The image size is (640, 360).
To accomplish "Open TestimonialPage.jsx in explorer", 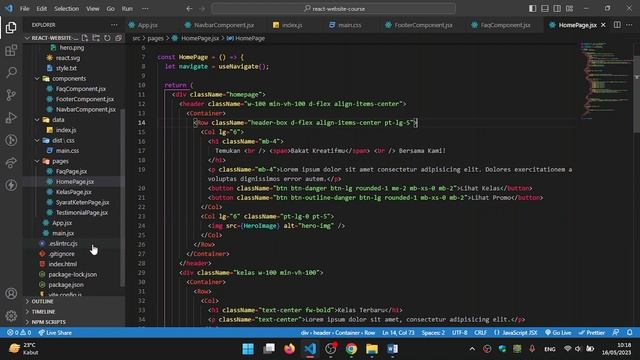I will coord(82,212).
